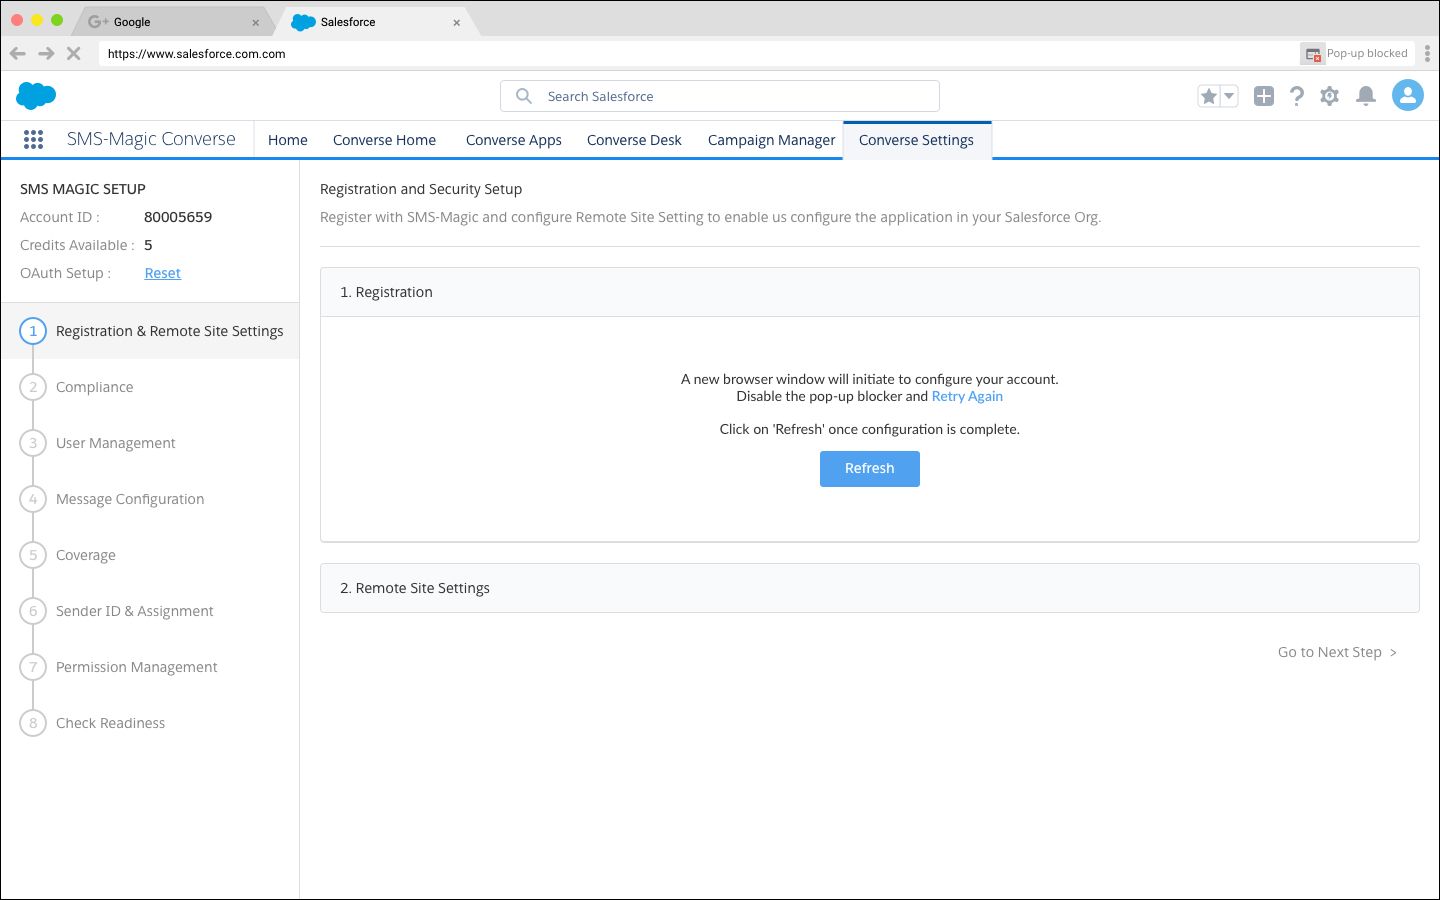The width and height of the screenshot is (1440, 900).
Task: Open the Help question mark icon
Action: (1297, 96)
